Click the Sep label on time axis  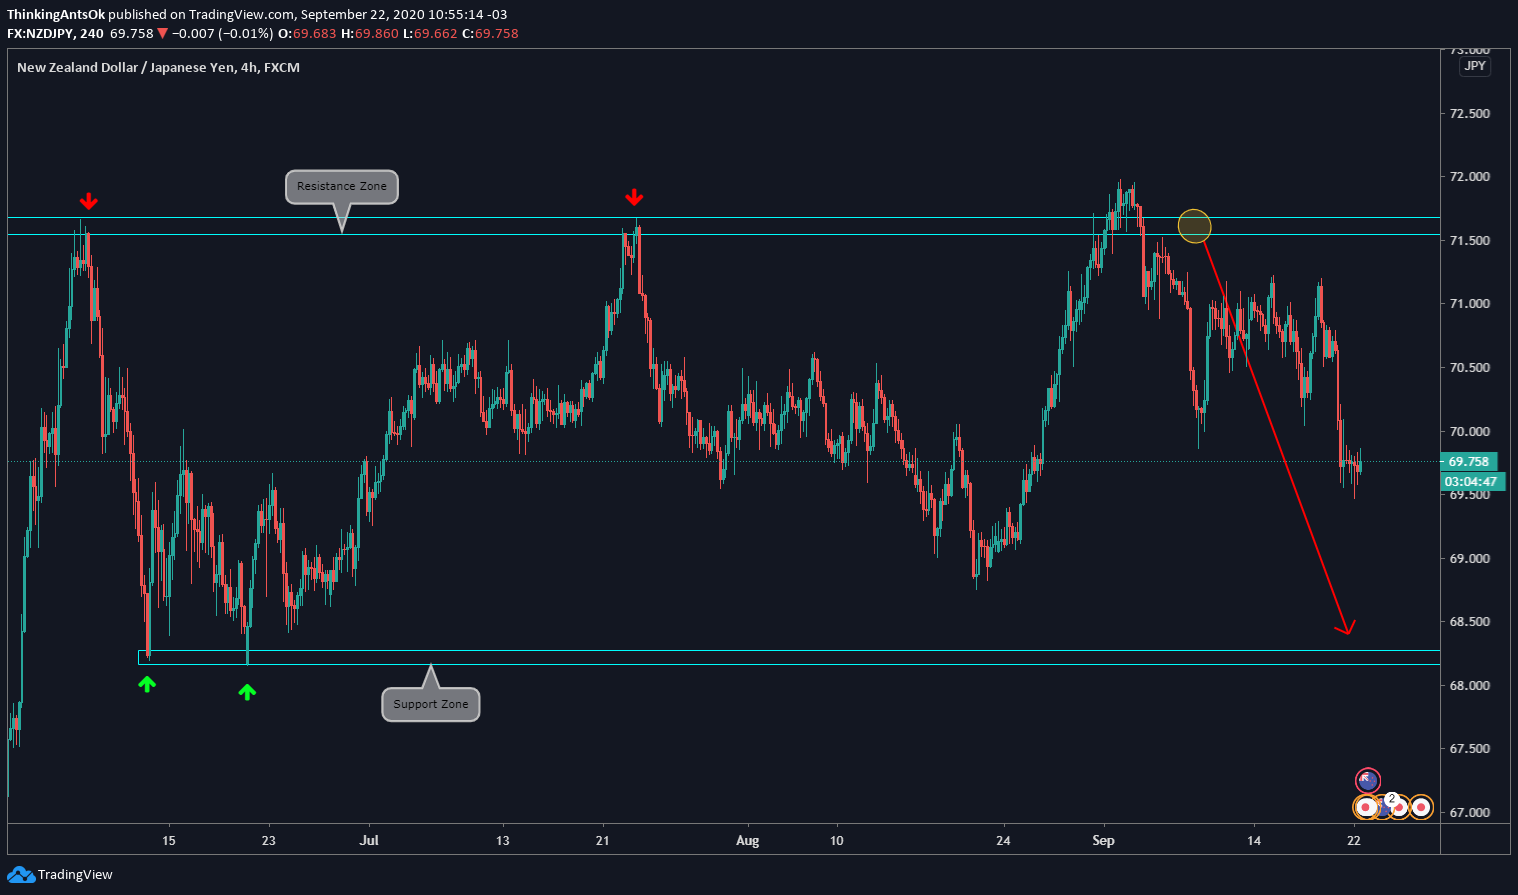pos(1103,841)
